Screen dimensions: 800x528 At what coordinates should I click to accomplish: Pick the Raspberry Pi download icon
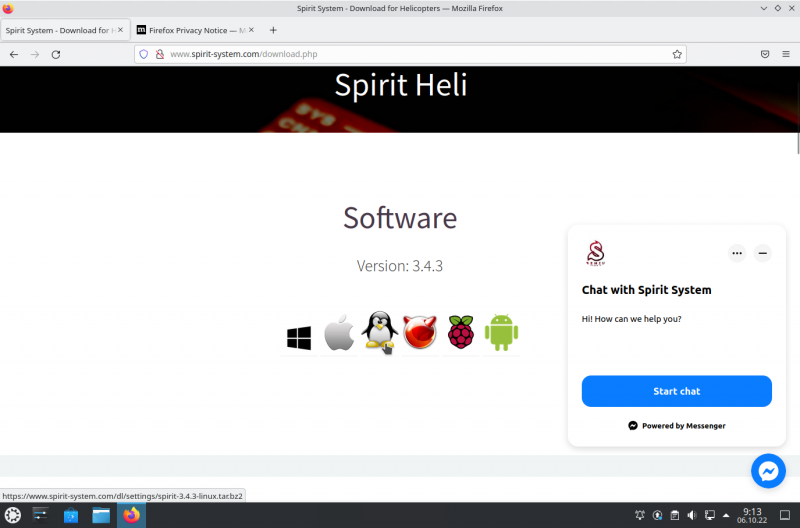click(x=460, y=332)
